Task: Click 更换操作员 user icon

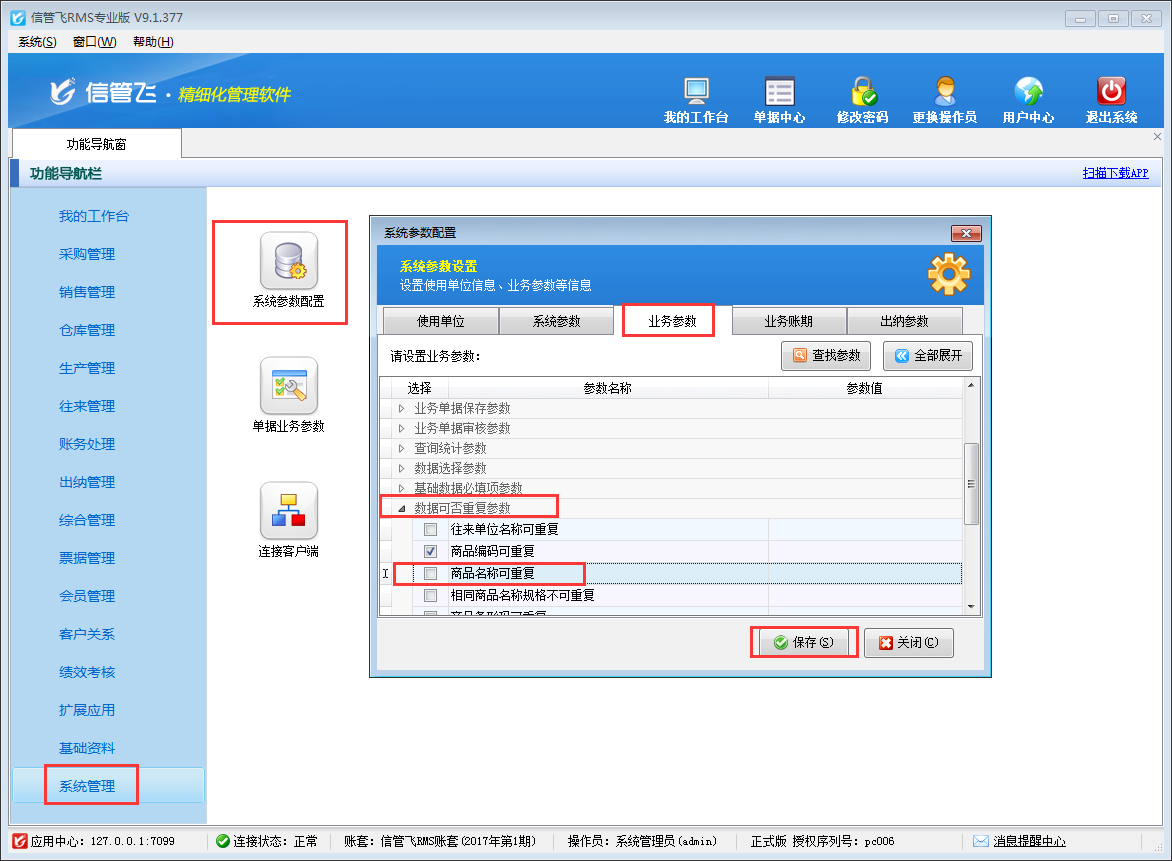Action: [944, 93]
